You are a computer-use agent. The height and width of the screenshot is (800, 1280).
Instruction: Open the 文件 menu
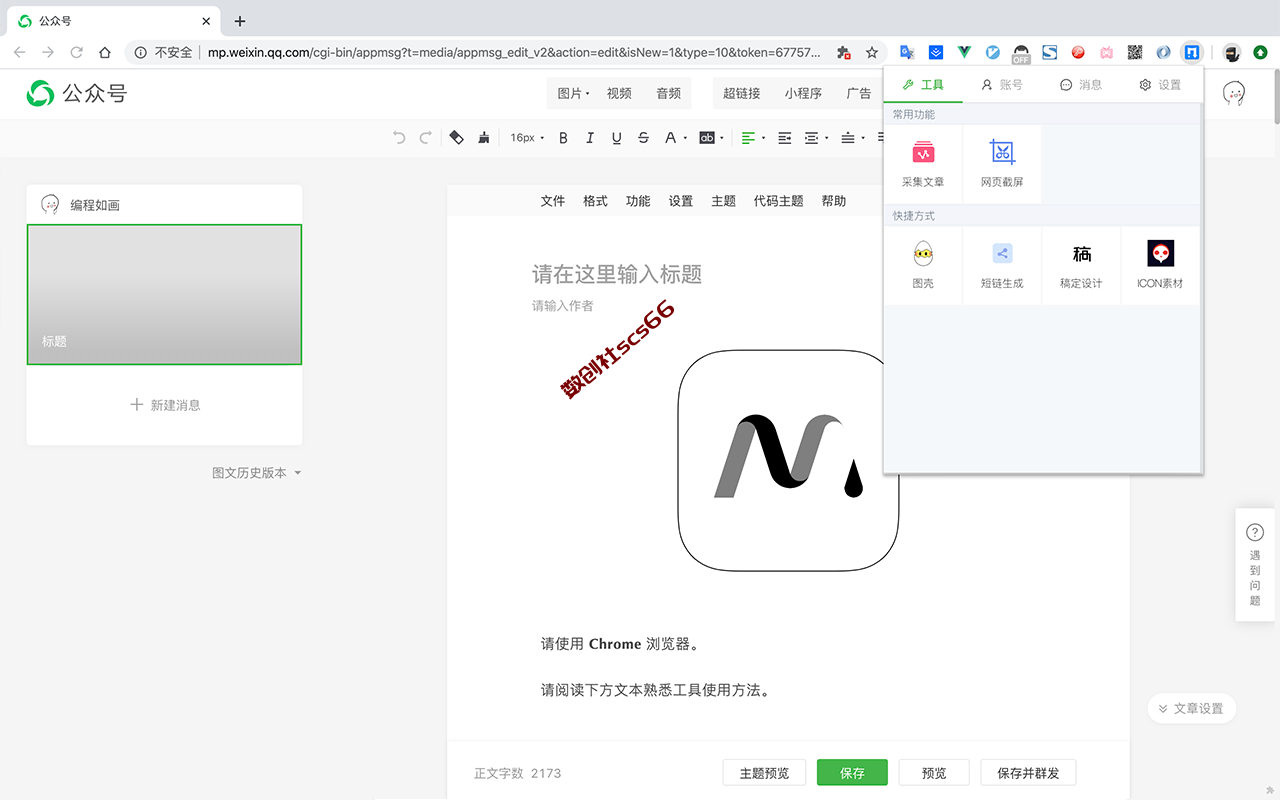553,201
